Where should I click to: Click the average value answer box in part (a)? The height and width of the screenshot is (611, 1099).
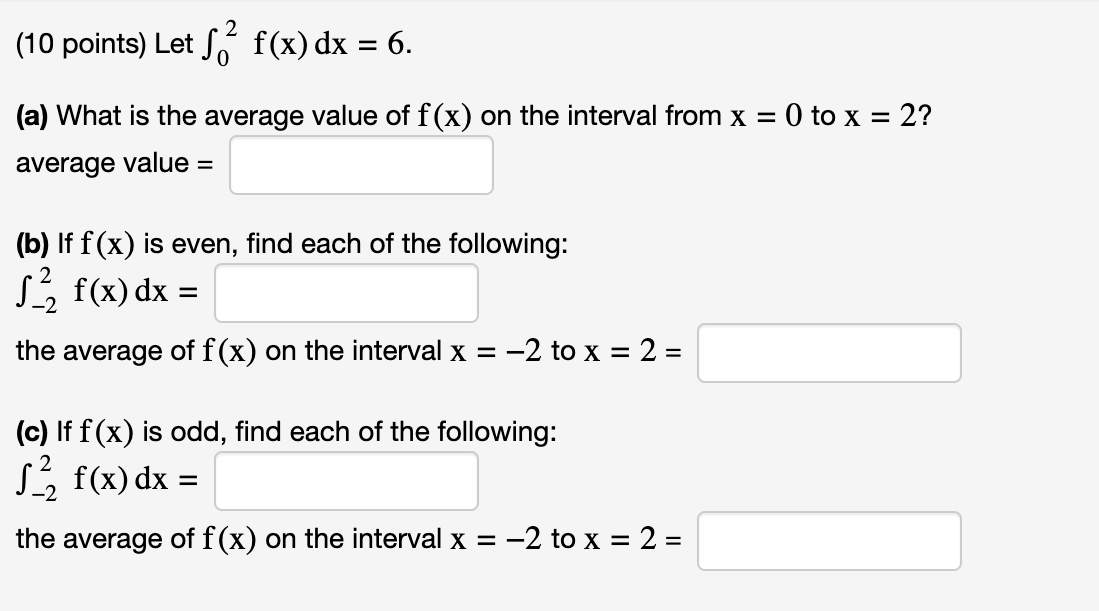[x=360, y=164]
